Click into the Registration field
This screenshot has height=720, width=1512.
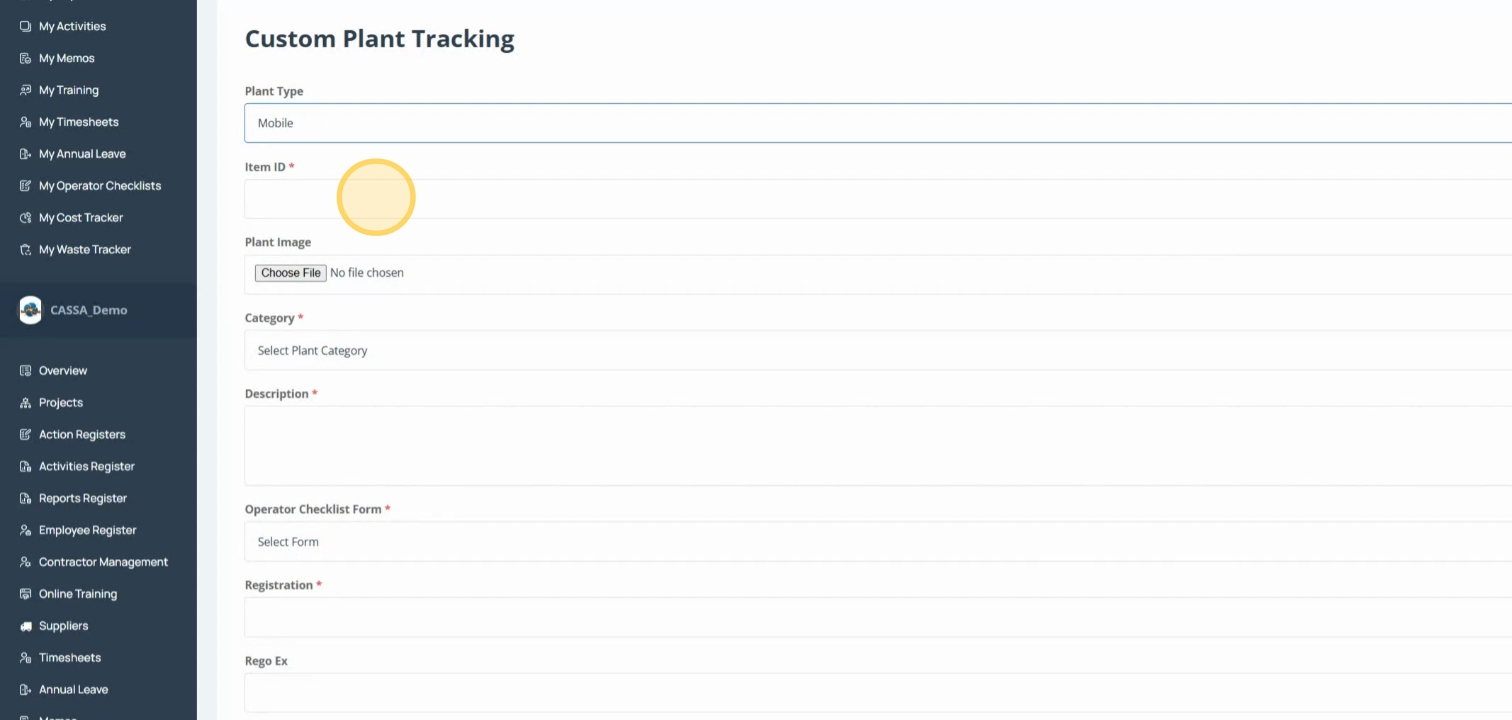tap(878, 618)
